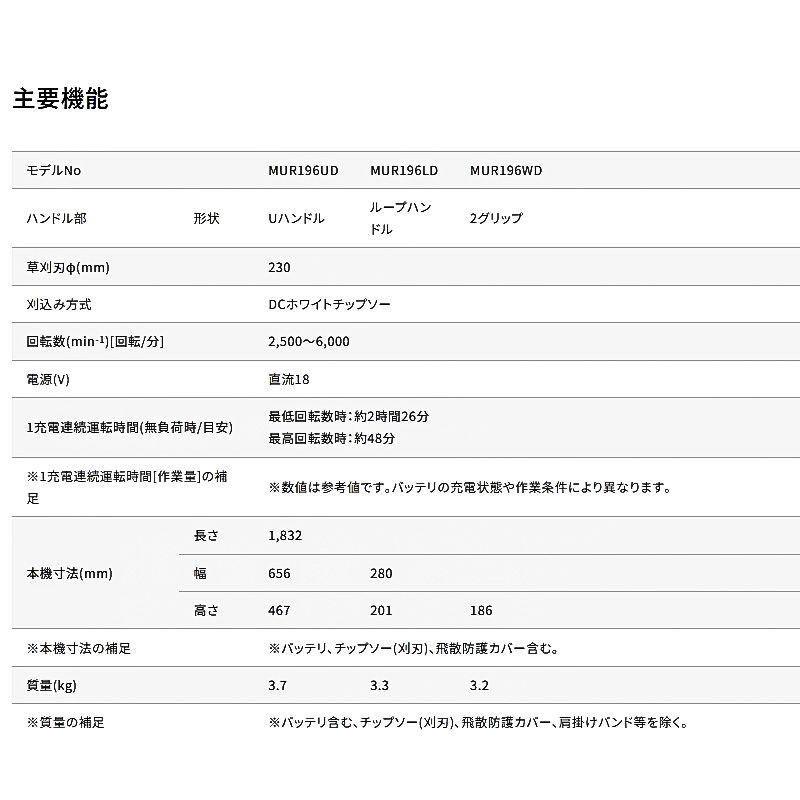The width and height of the screenshot is (800, 800).
Task: Click the height value 186
Action: click(x=481, y=610)
